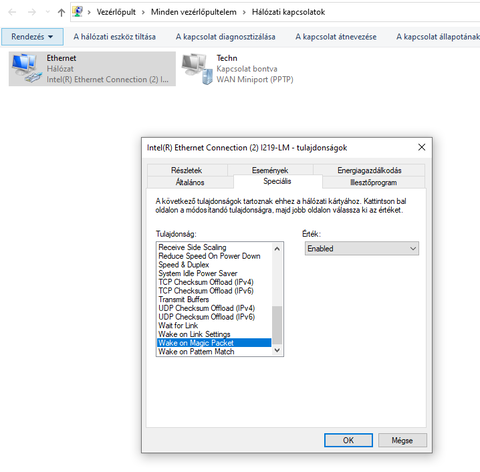Select Wake on Pattern Match property
Image resolution: width=480 pixels, height=472 pixels.
click(x=214, y=351)
